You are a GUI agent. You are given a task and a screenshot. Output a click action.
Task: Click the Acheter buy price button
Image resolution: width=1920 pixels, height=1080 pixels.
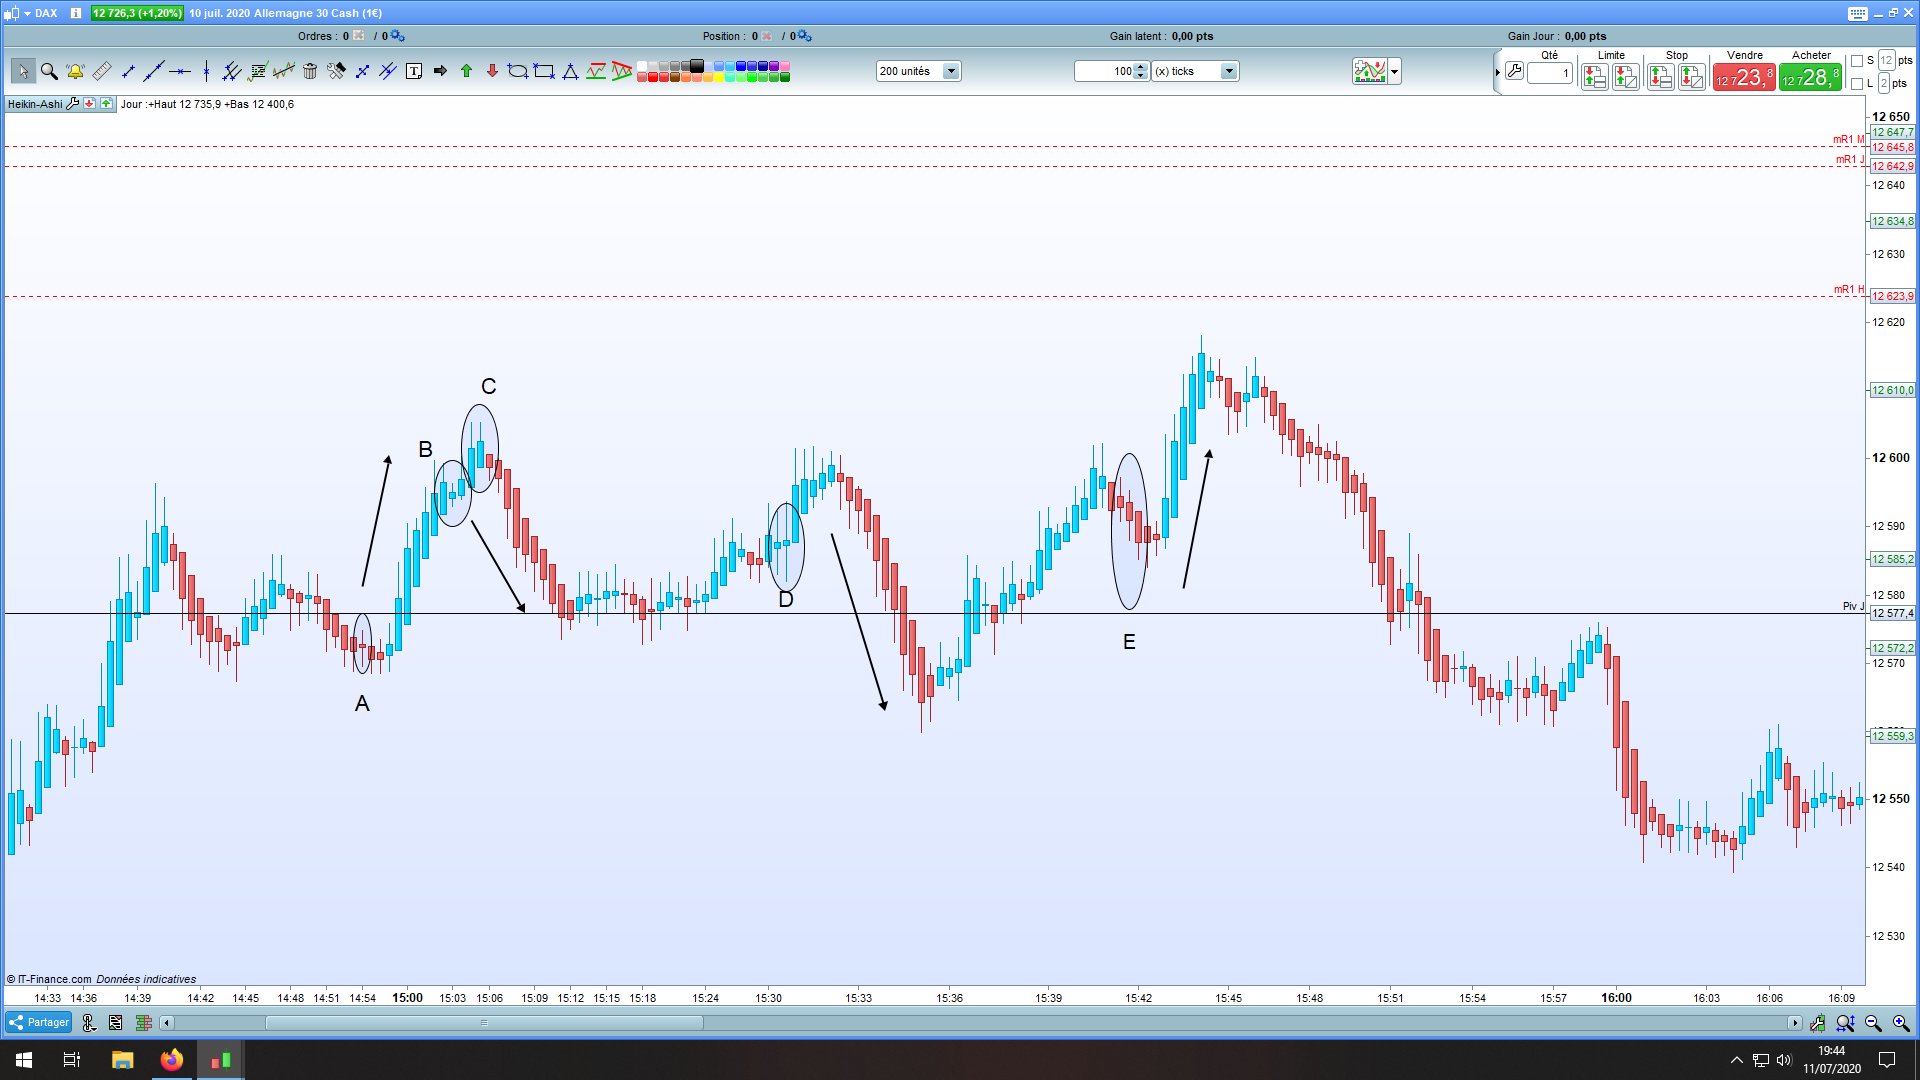click(1810, 78)
